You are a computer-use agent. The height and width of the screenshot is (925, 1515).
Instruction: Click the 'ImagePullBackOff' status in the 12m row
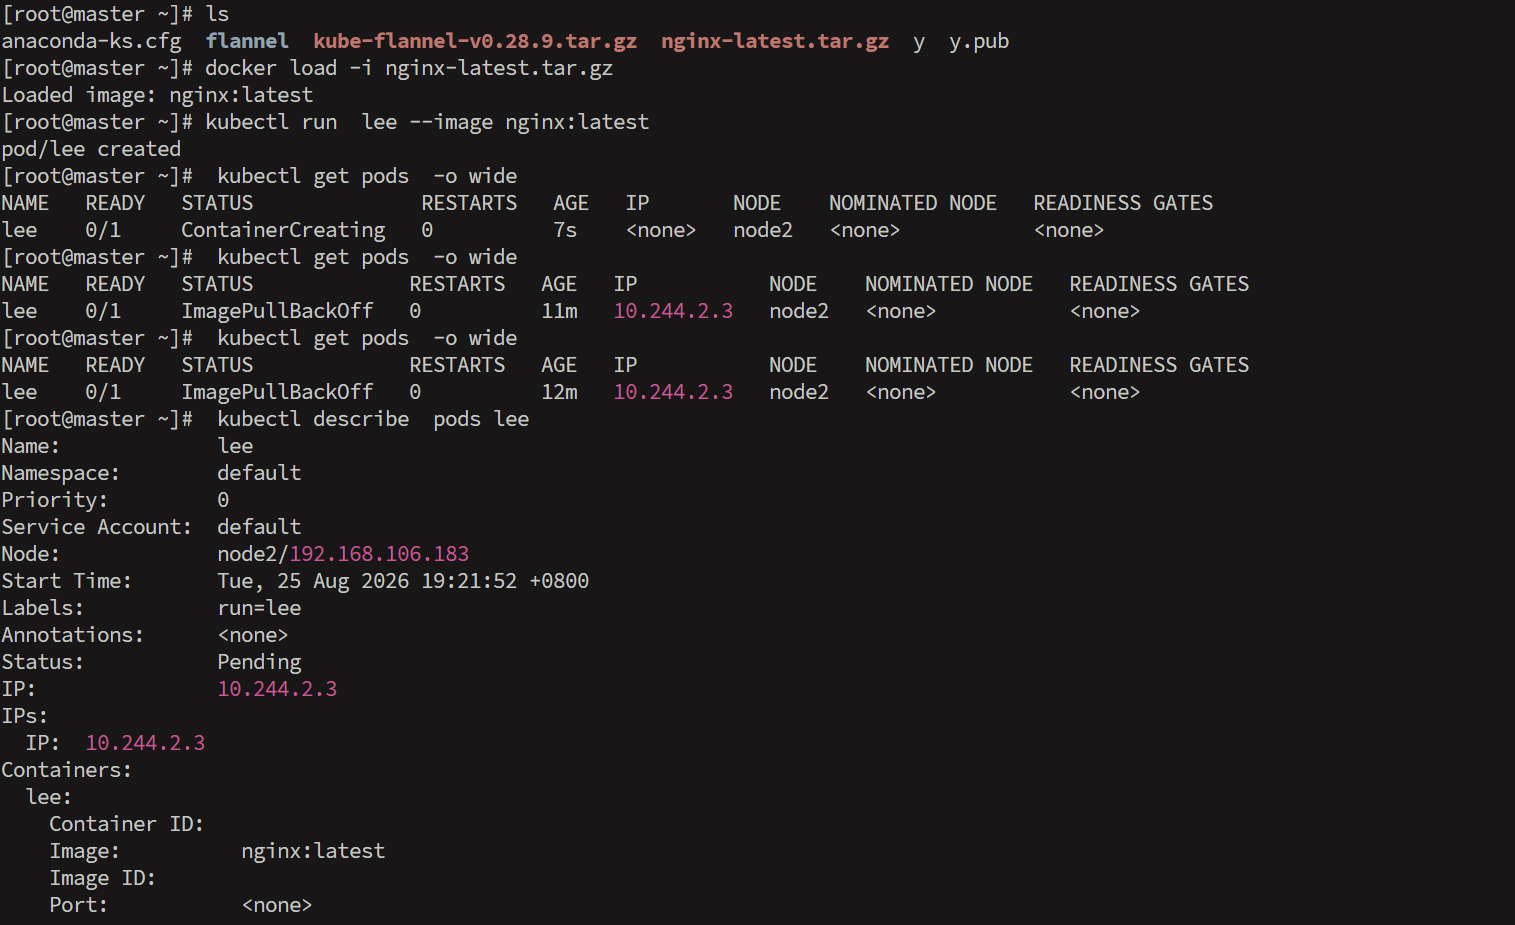pyautogui.click(x=277, y=392)
